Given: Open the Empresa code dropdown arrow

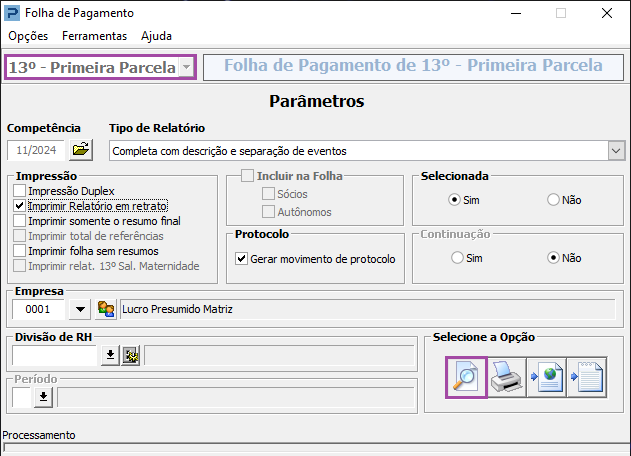Looking at the screenshot, I should [x=80, y=310].
